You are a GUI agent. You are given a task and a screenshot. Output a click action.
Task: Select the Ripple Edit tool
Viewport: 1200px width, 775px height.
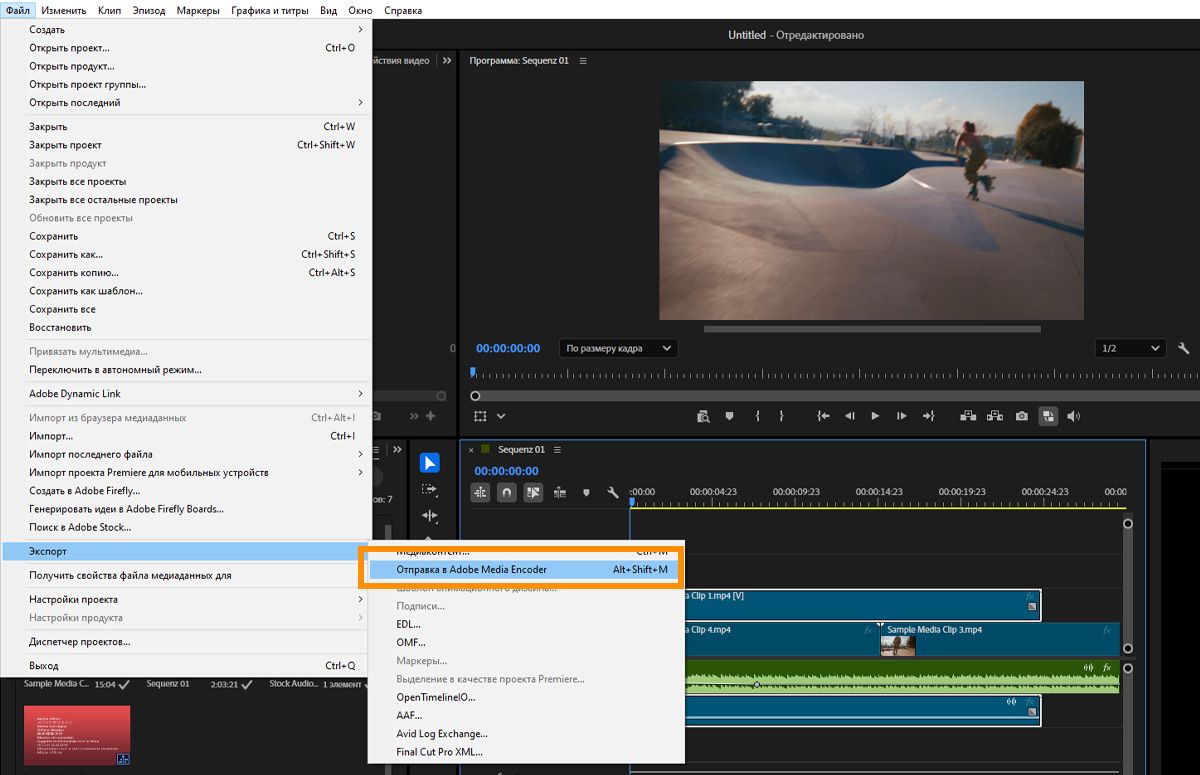[x=429, y=516]
